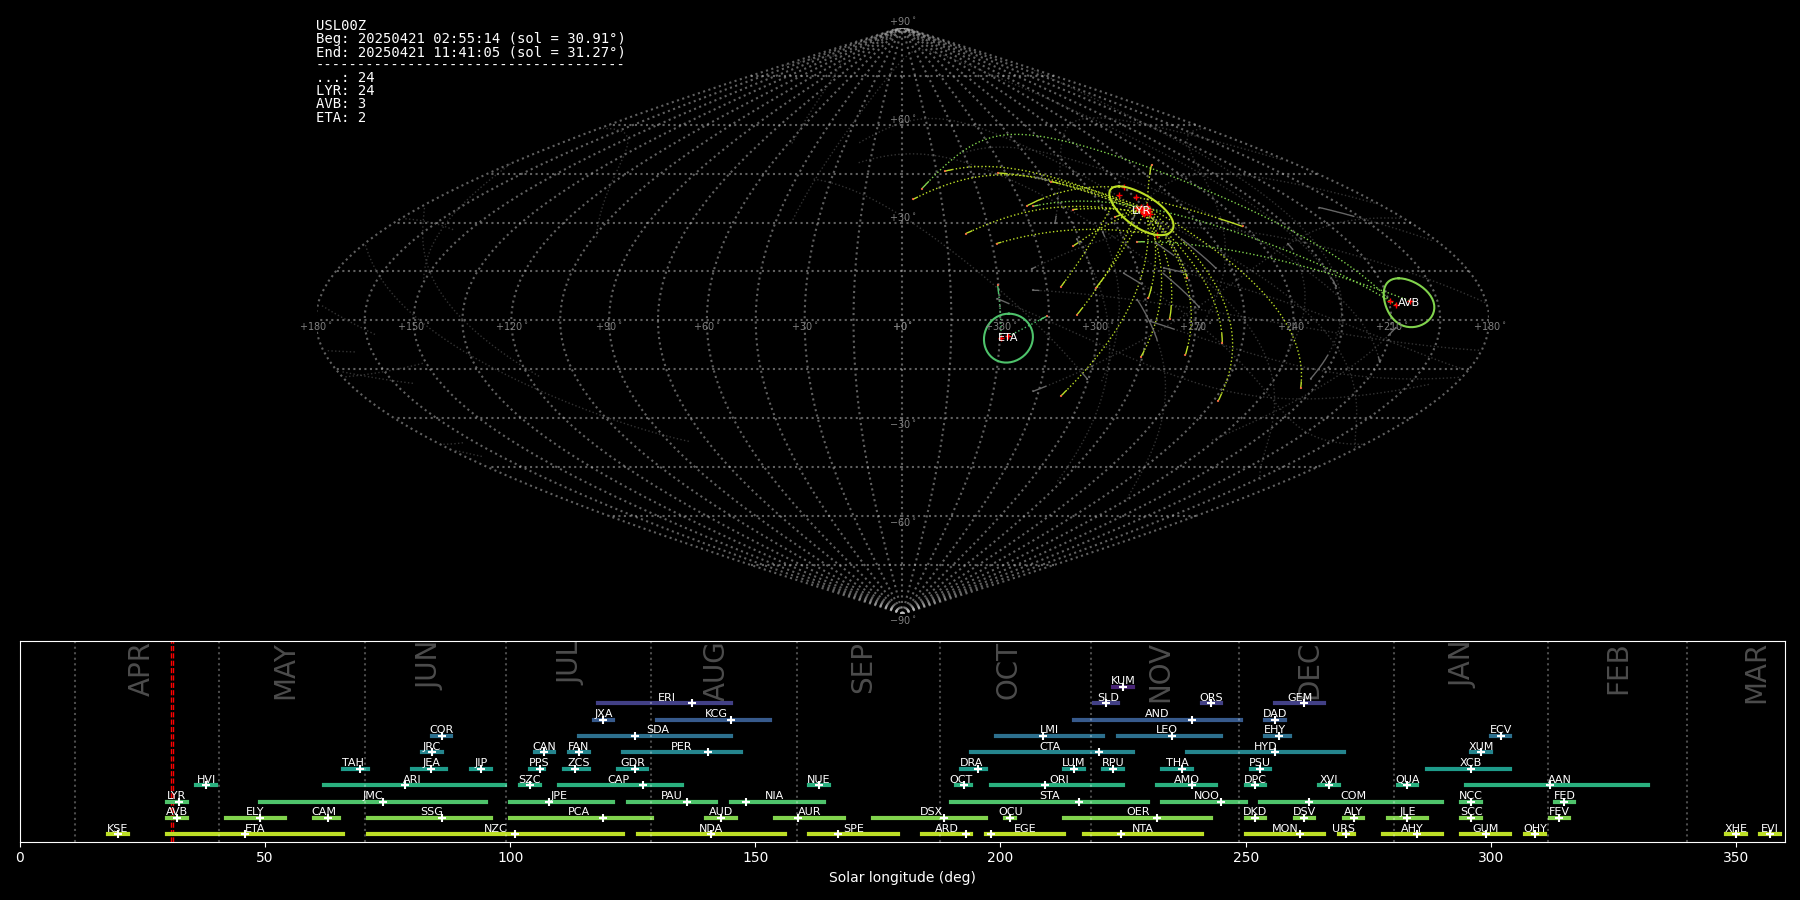Select the End: 20250421 11:41:05 line
This screenshot has height=900, width=1800.
pyautogui.click(x=470, y=52)
